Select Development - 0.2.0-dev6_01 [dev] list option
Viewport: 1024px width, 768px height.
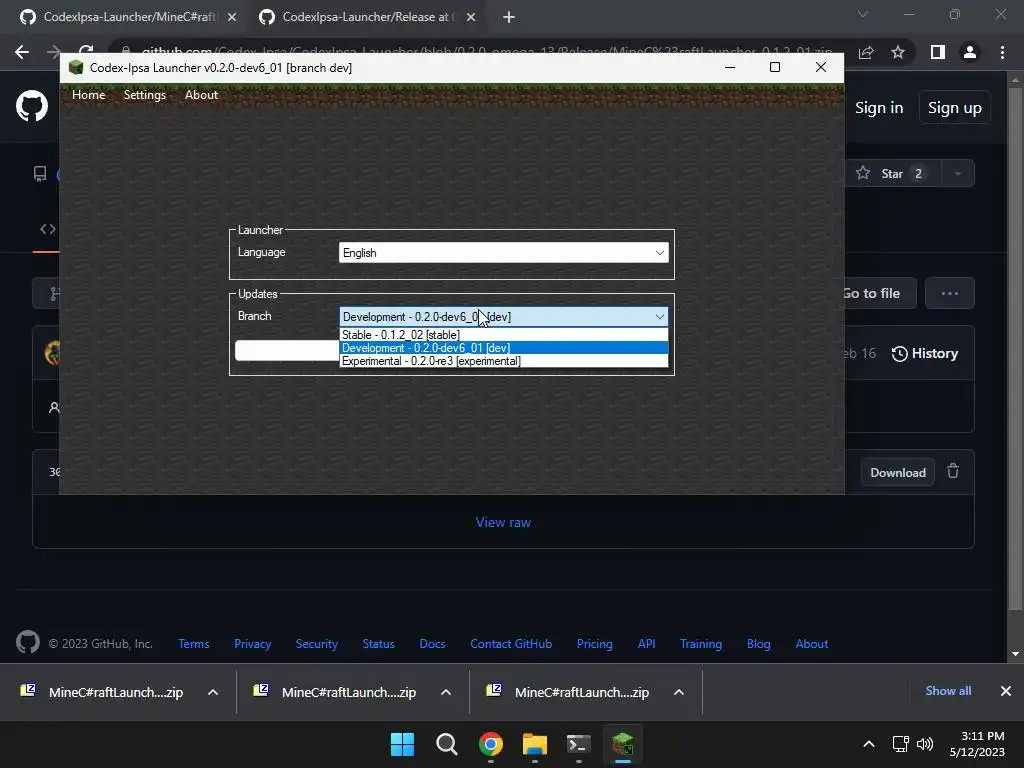pos(504,348)
